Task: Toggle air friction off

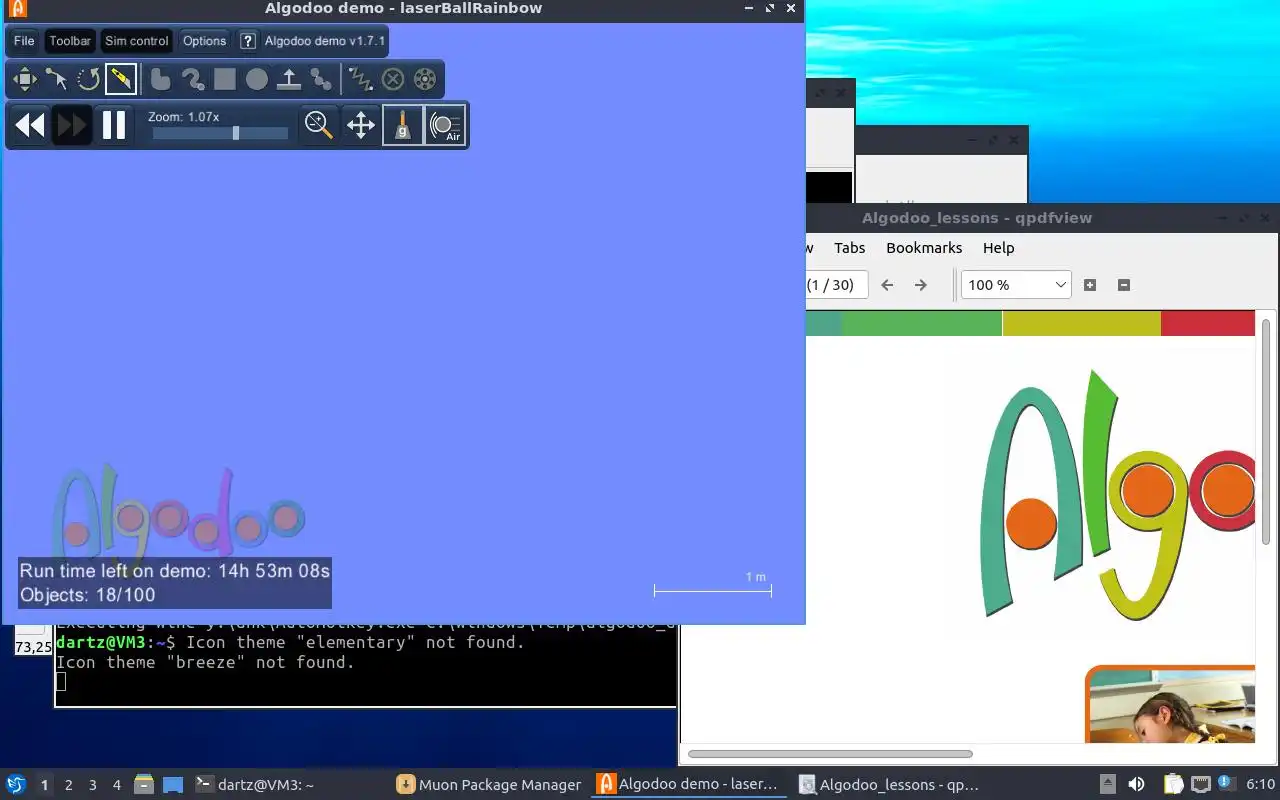Action: tap(445, 125)
